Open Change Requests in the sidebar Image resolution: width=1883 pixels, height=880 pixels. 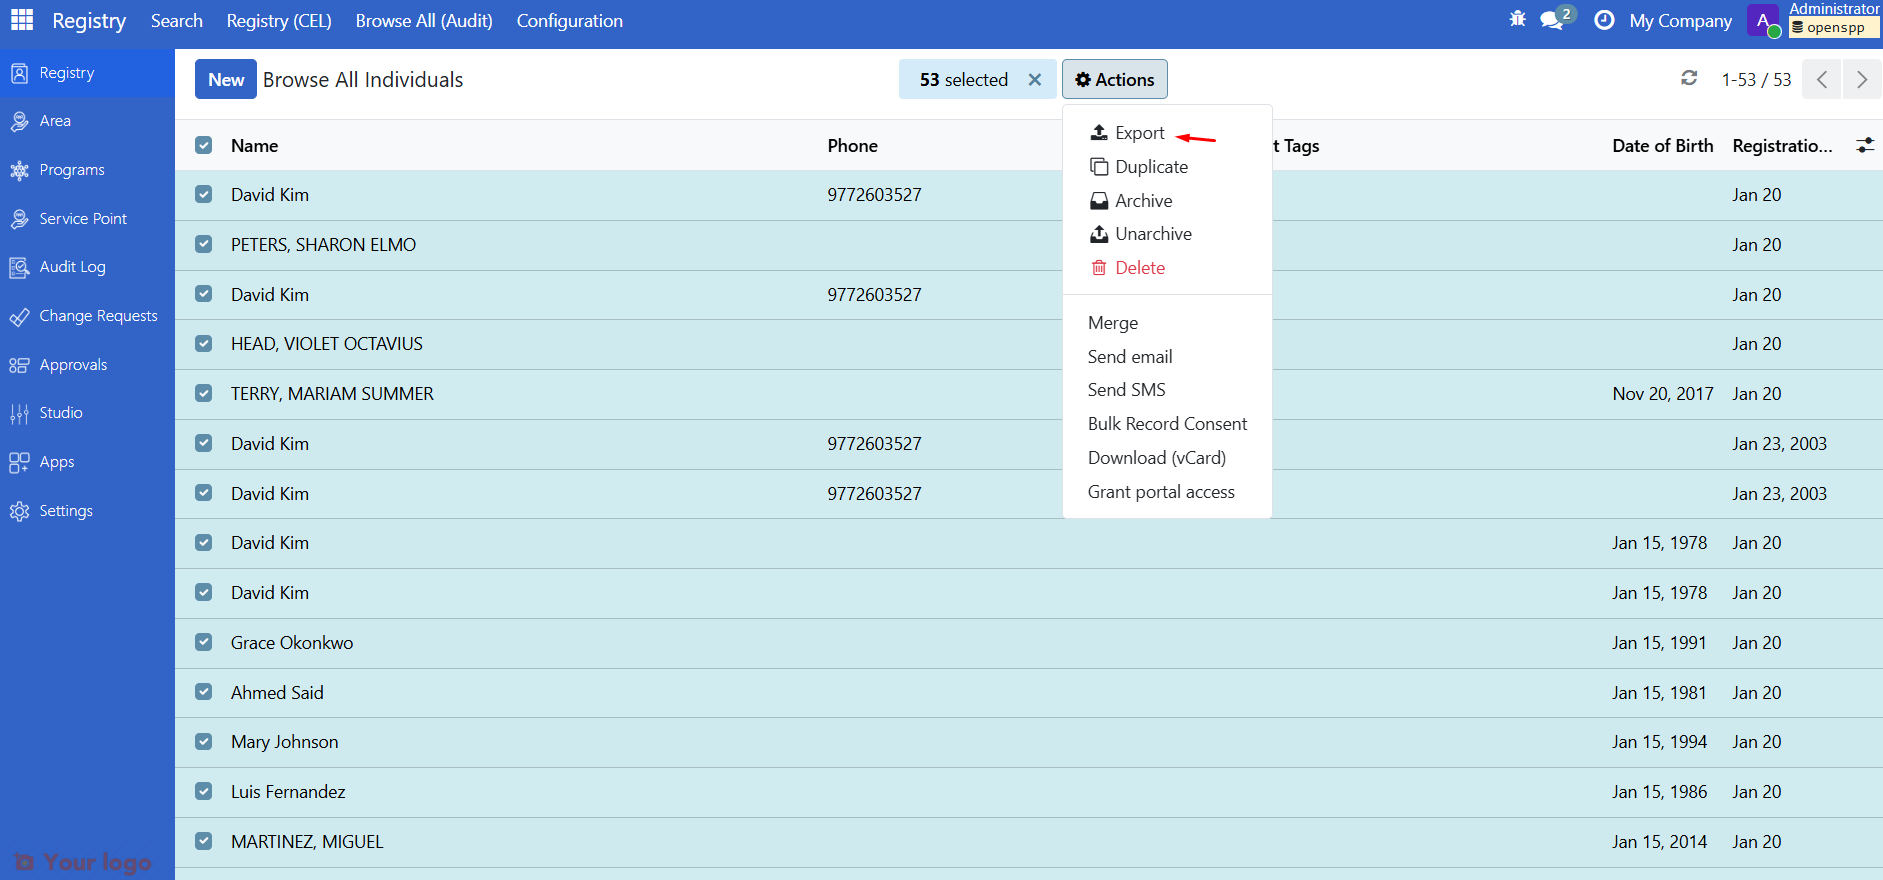[87, 316]
